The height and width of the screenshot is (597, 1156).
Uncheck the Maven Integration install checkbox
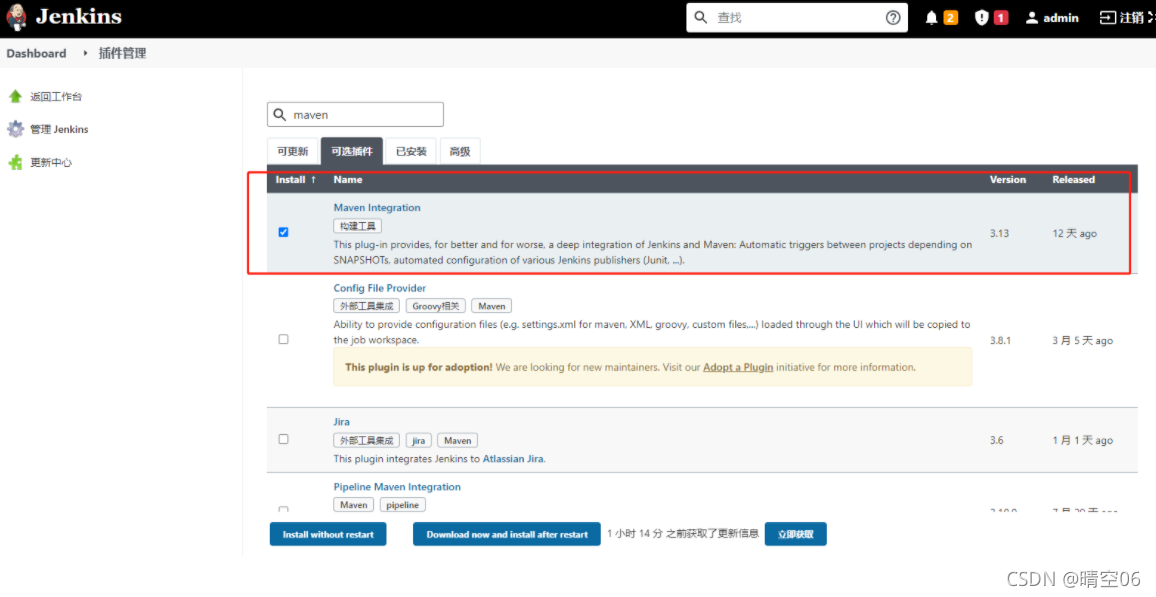(283, 232)
